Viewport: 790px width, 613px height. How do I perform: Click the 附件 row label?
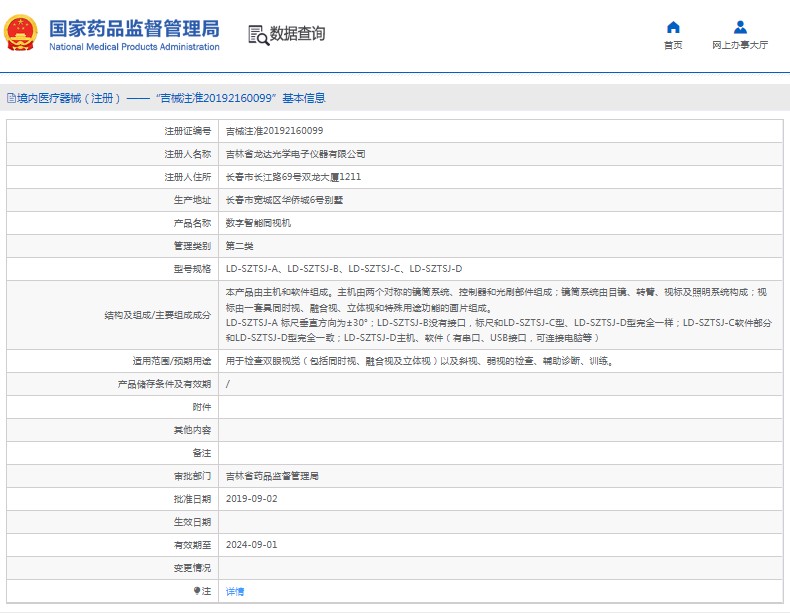click(202, 407)
